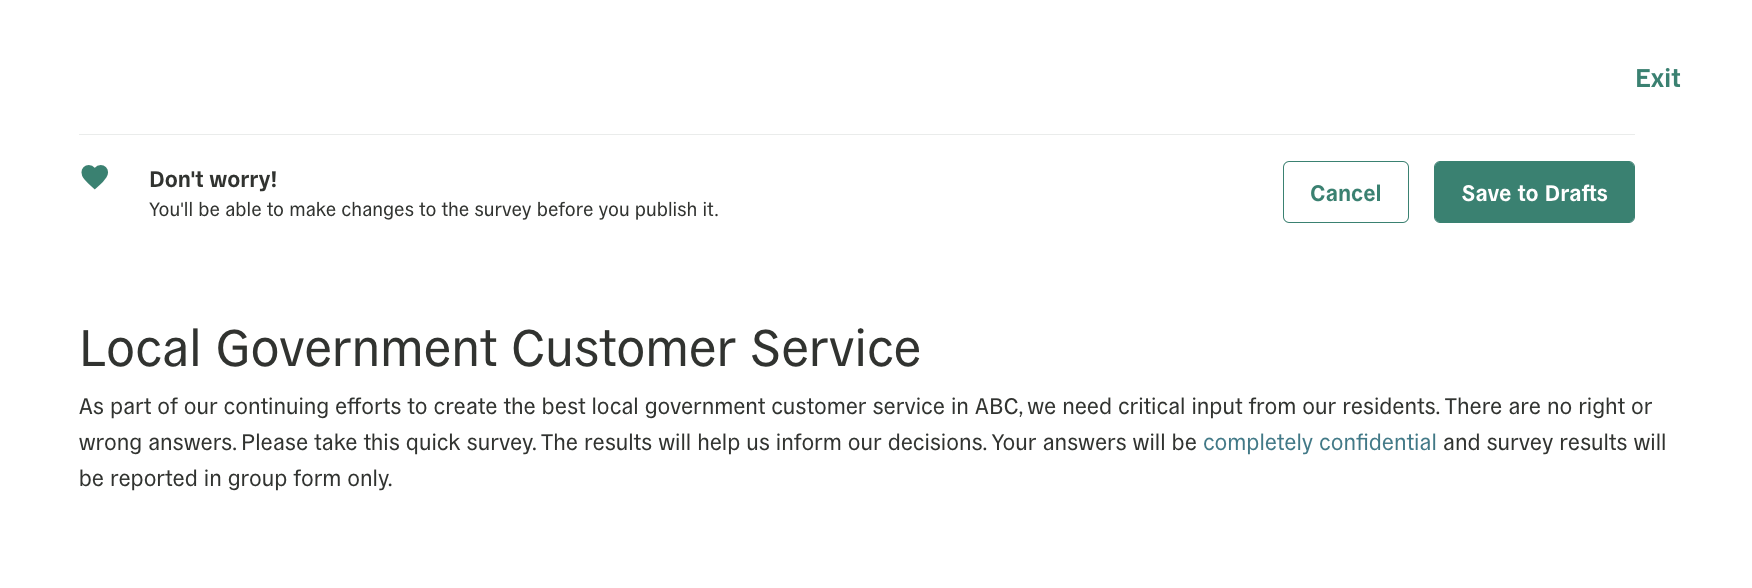Save the survey to Drafts
Viewport: 1752px width, 588px height.
[1534, 192]
